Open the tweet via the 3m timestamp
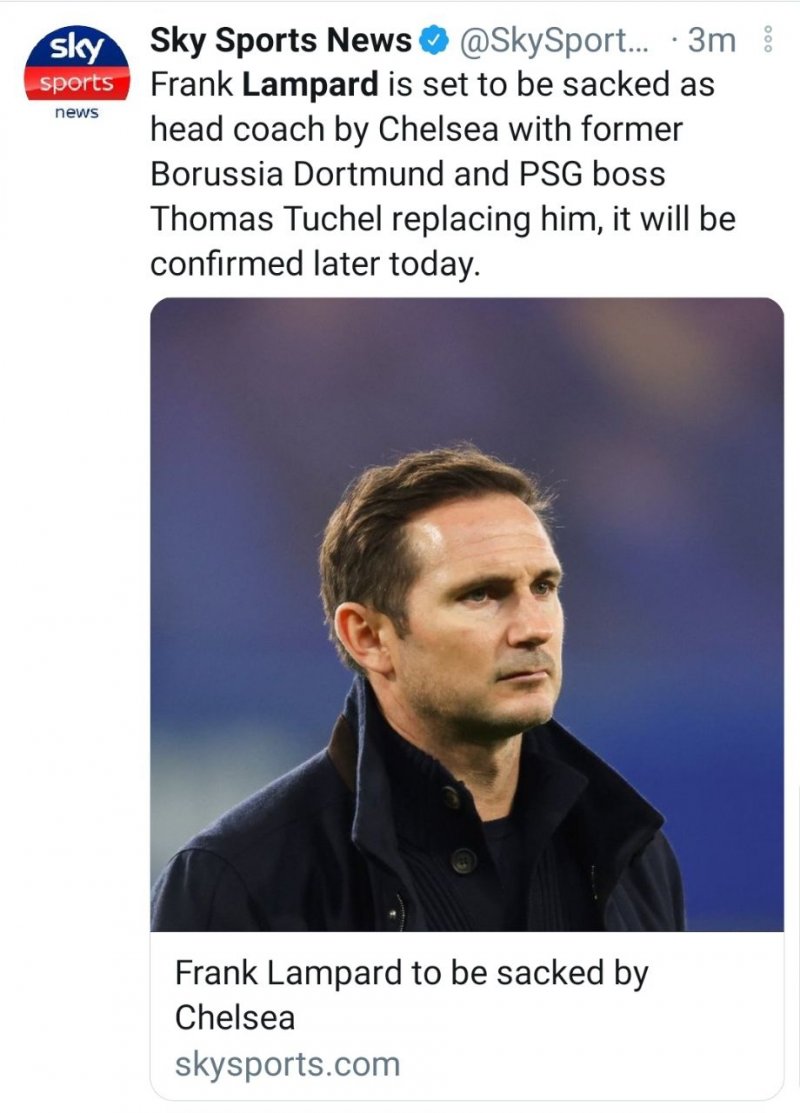 click(712, 41)
